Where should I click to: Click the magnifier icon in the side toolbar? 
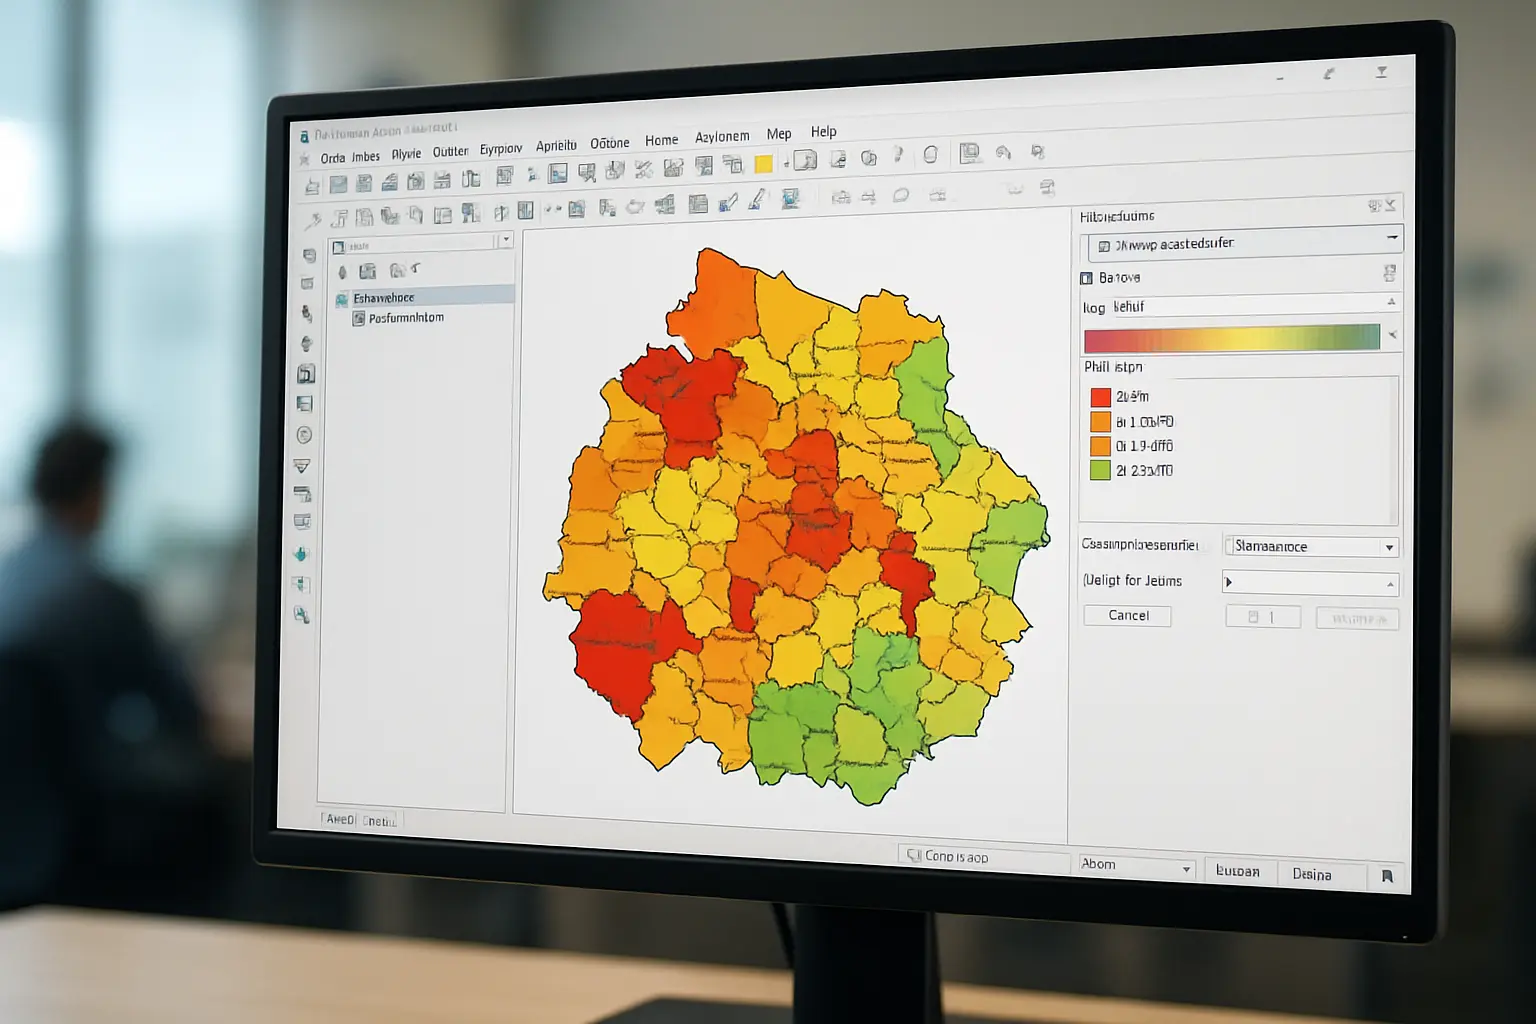(x=301, y=615)
